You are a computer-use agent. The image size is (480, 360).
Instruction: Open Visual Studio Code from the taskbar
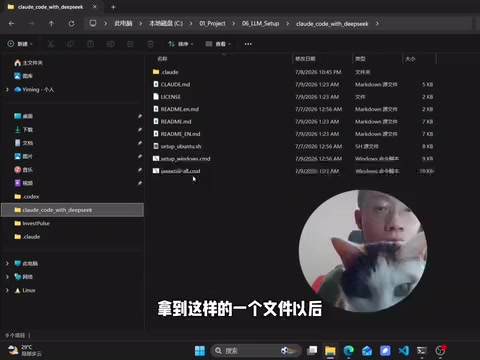coord(404,351)
